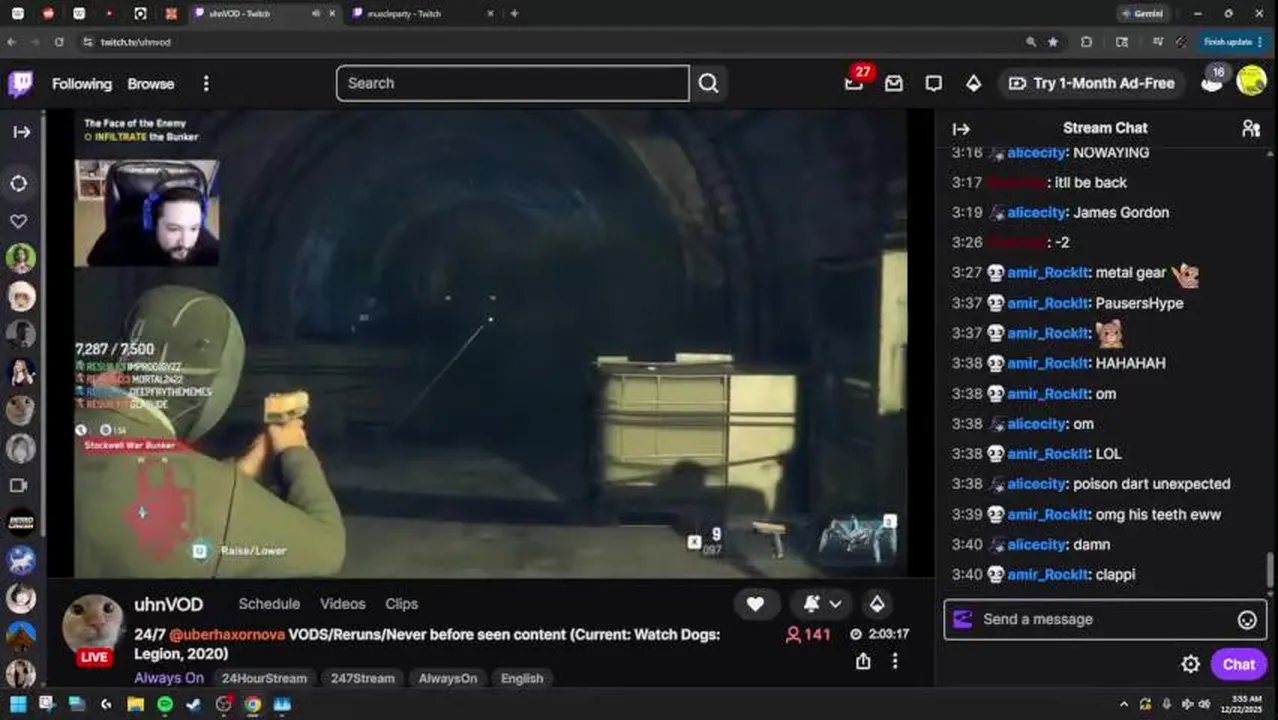Click amir_RockIt username on metal gear message

(1048, 273)
